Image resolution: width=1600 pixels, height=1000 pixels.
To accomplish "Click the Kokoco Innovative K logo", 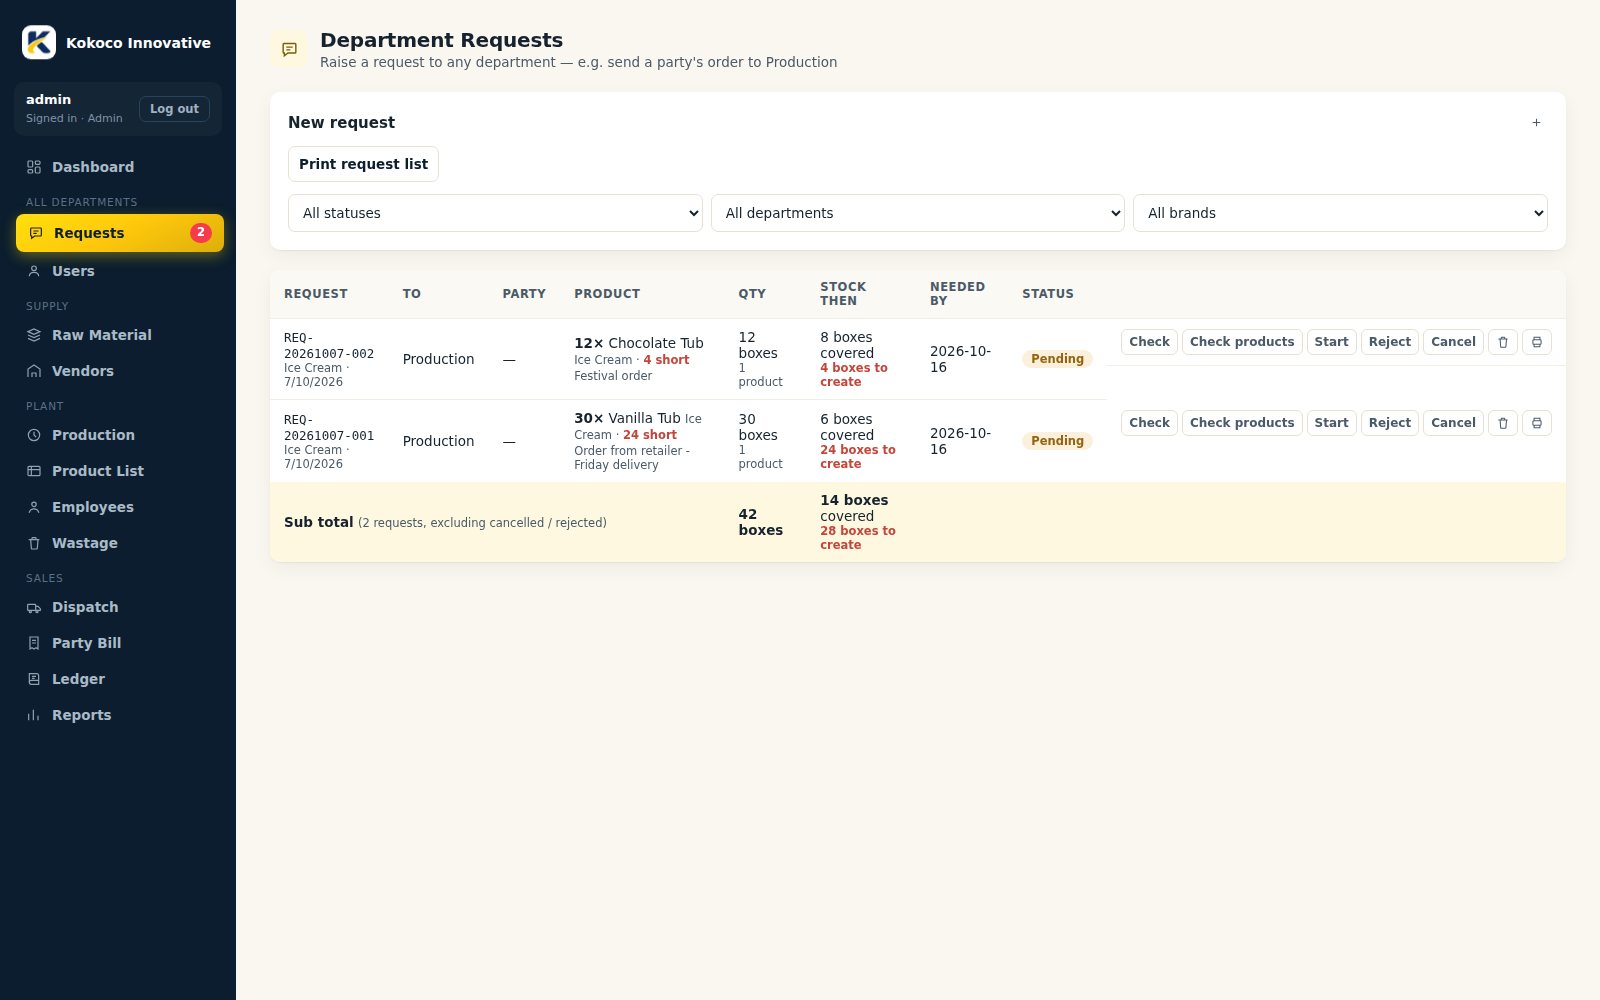I will pyautogui.click(x=39, y=42).
